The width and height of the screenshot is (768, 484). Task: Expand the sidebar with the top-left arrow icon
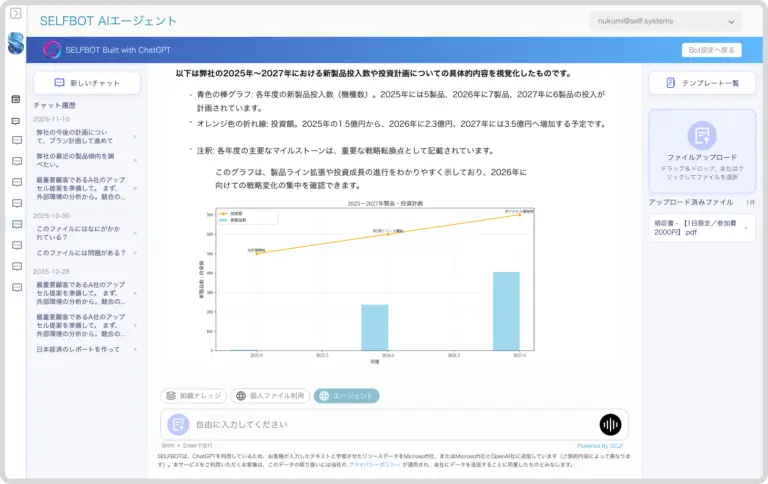click(x=16, y=13)
